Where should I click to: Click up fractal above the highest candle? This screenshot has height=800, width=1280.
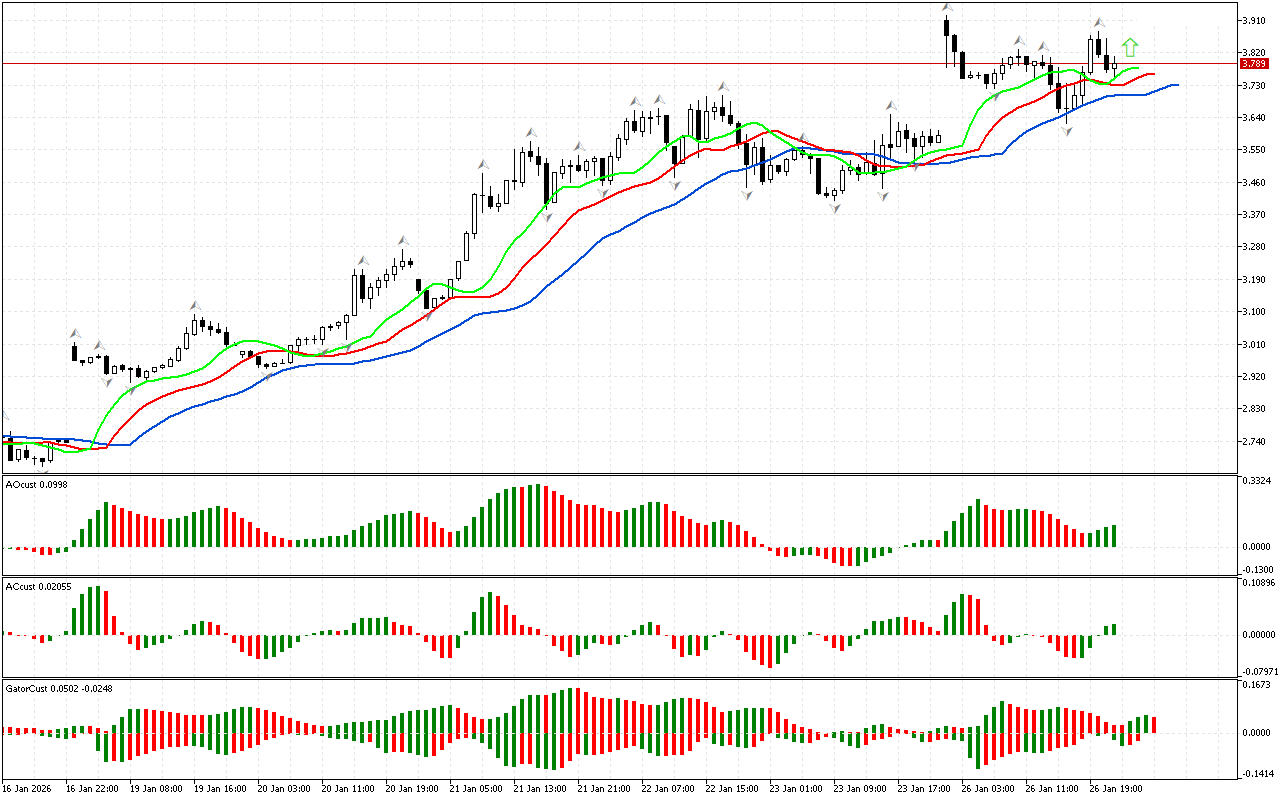point(946,8)
